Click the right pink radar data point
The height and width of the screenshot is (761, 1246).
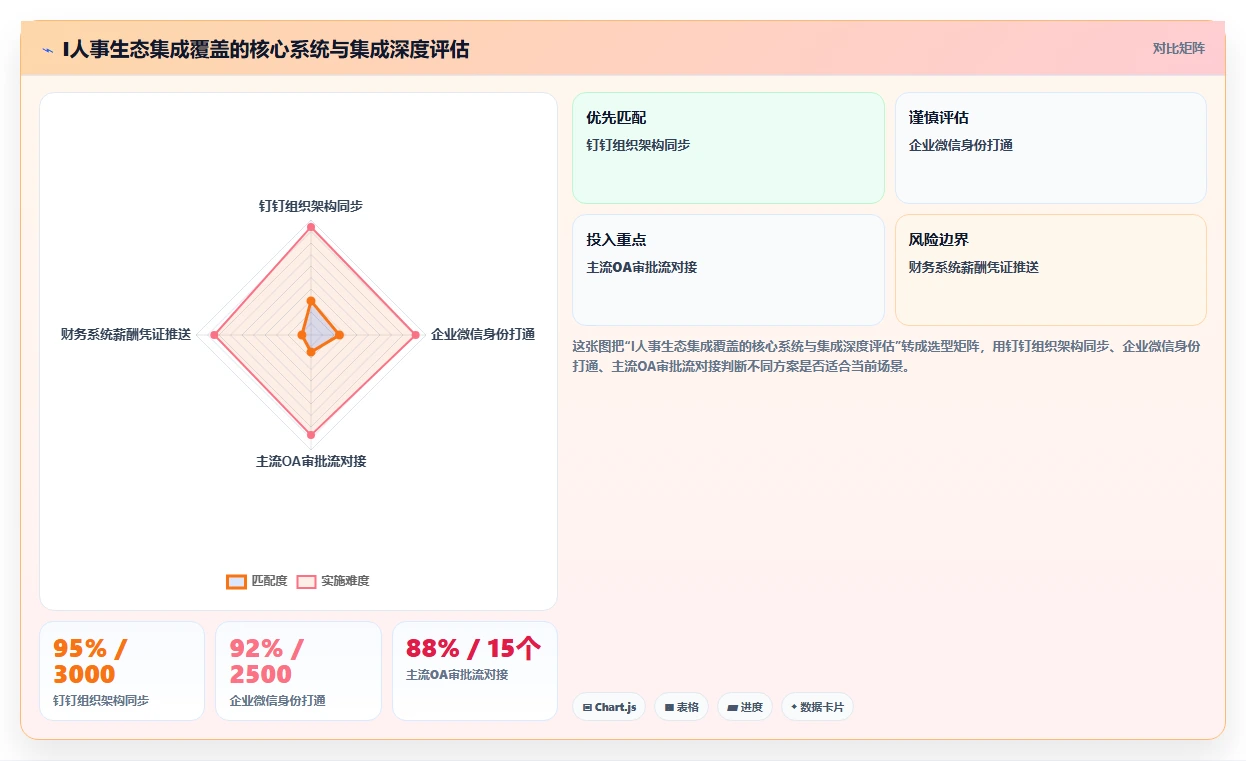click(415, 335)
